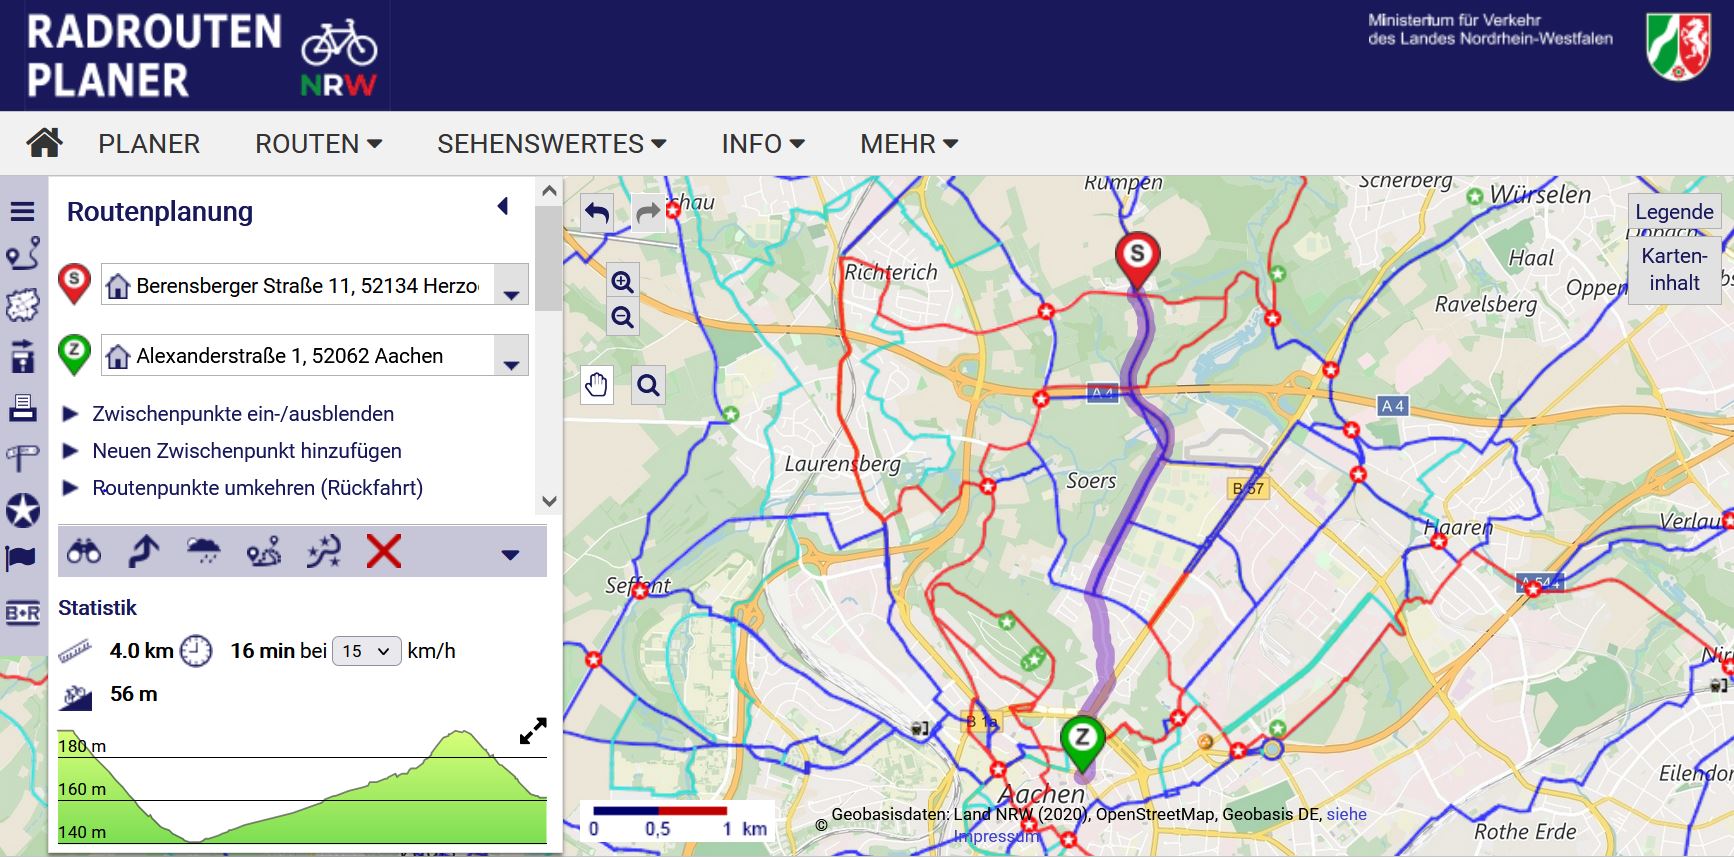Open the ROUTEN menu

coord(318,144)
